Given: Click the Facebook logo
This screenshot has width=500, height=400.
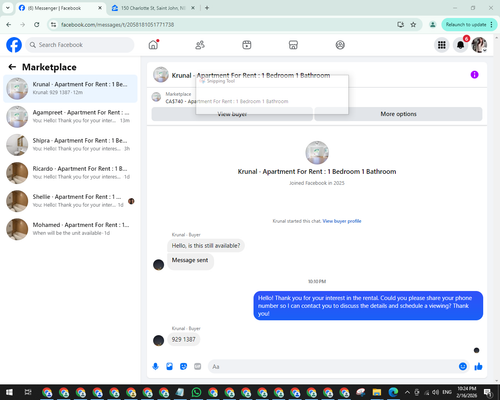Looking at the screenshot, I should (x=14, y=45).
